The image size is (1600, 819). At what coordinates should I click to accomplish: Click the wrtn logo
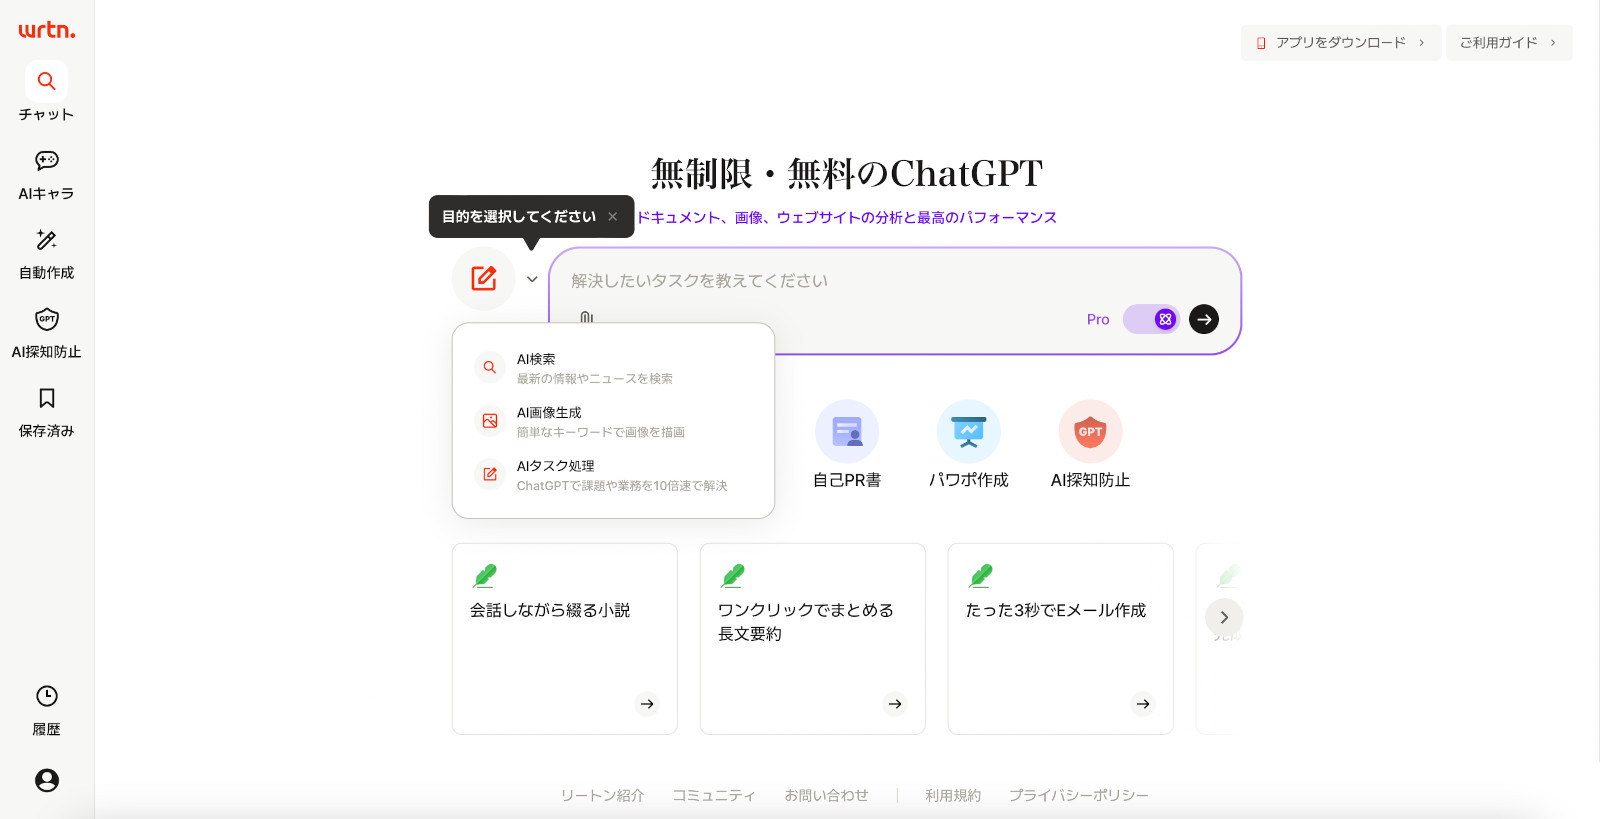tap(47, 30)
